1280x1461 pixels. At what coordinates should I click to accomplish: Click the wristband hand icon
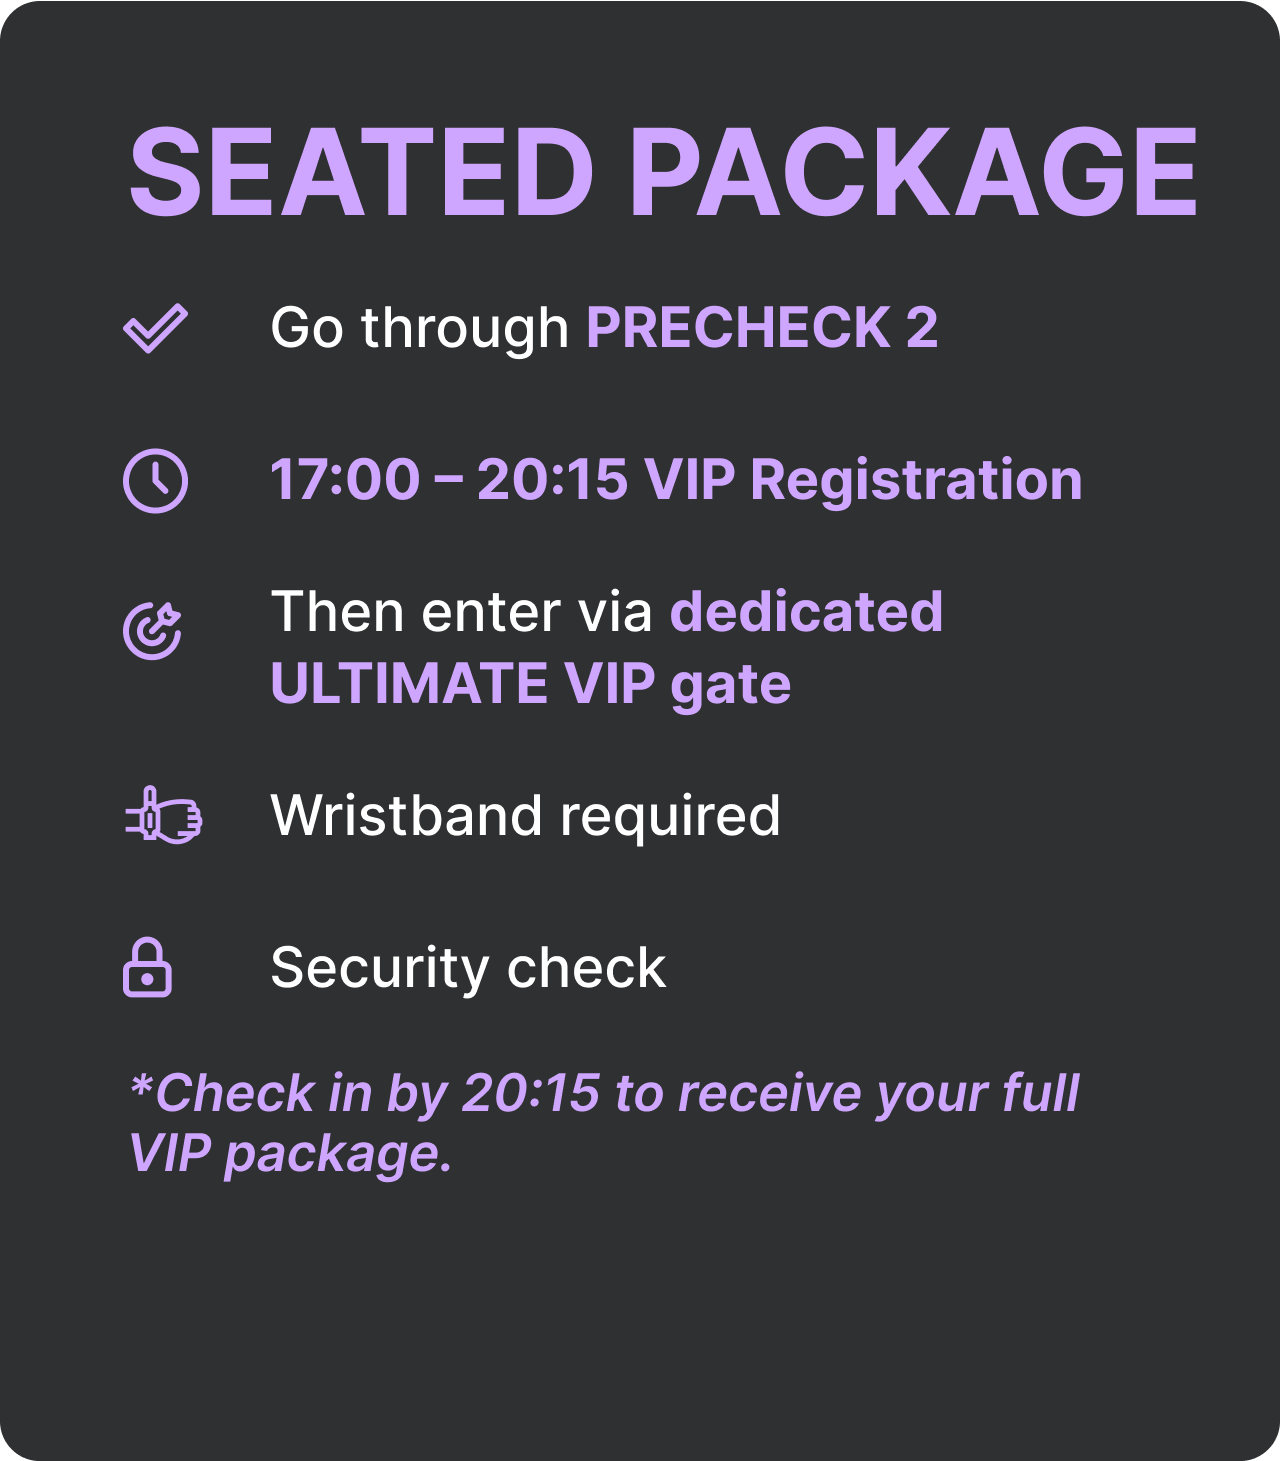pyautogui.click(x=163, y=815)
